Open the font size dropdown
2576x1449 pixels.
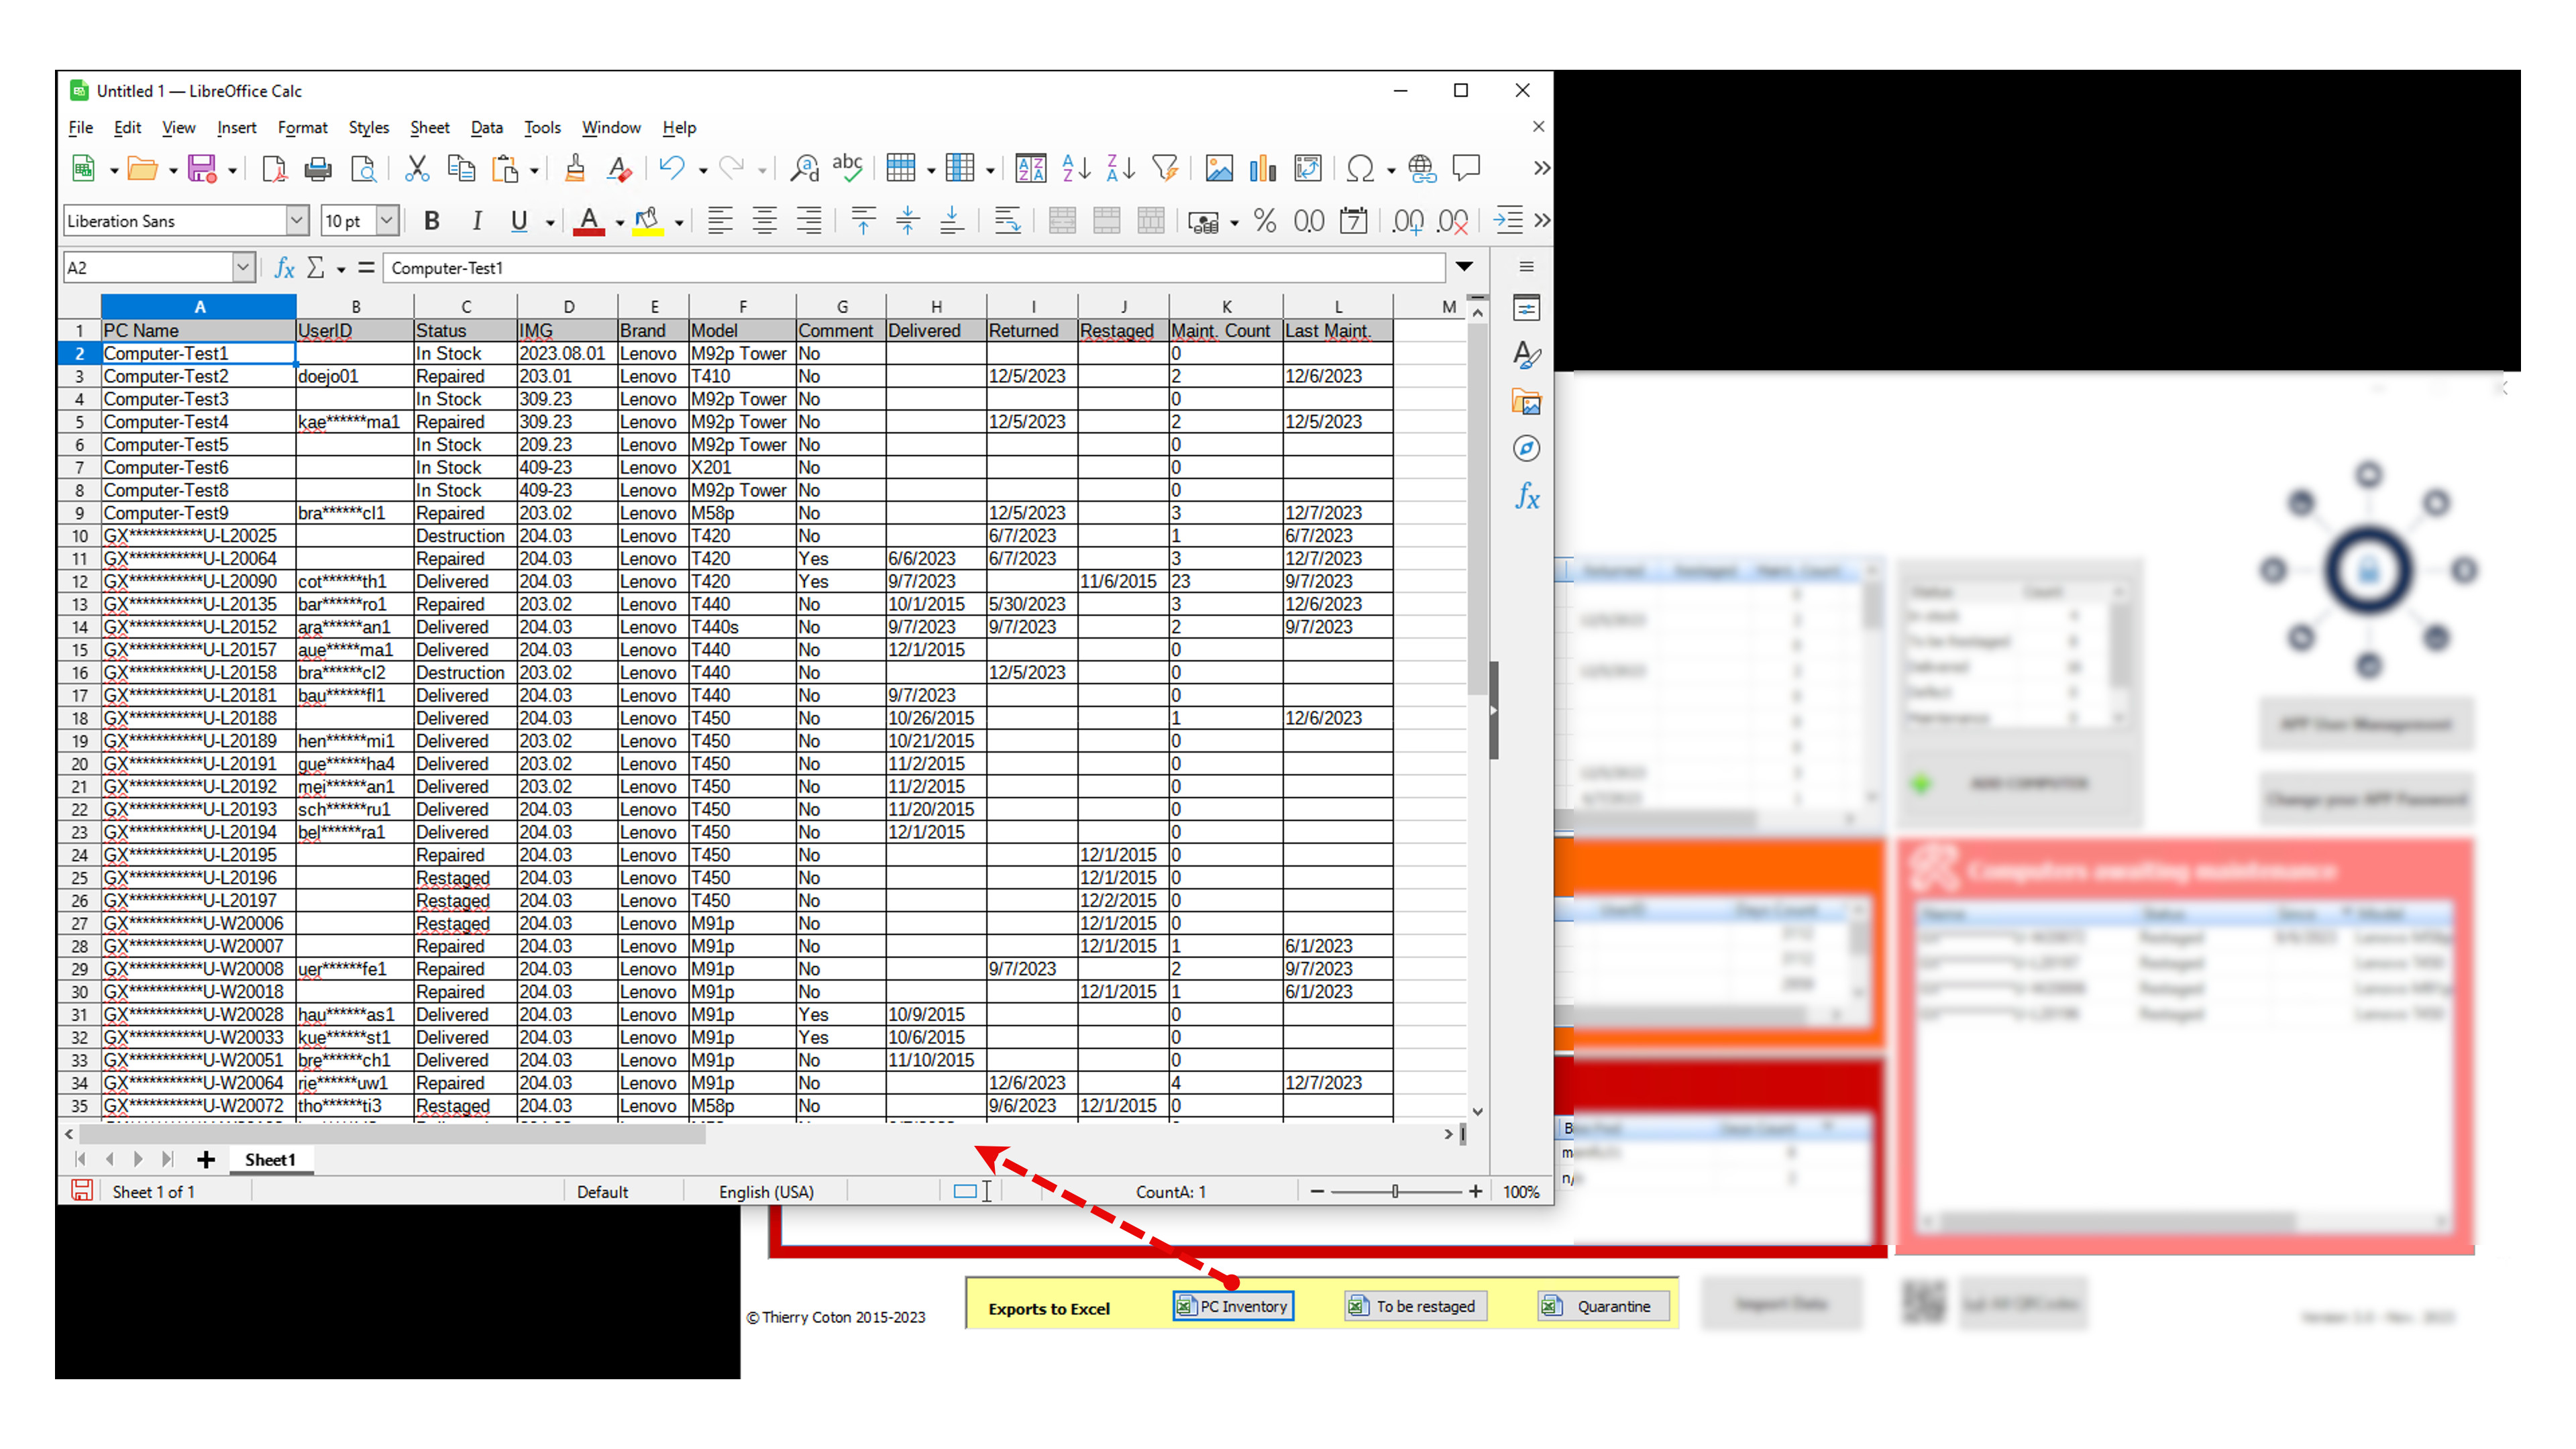388,221
